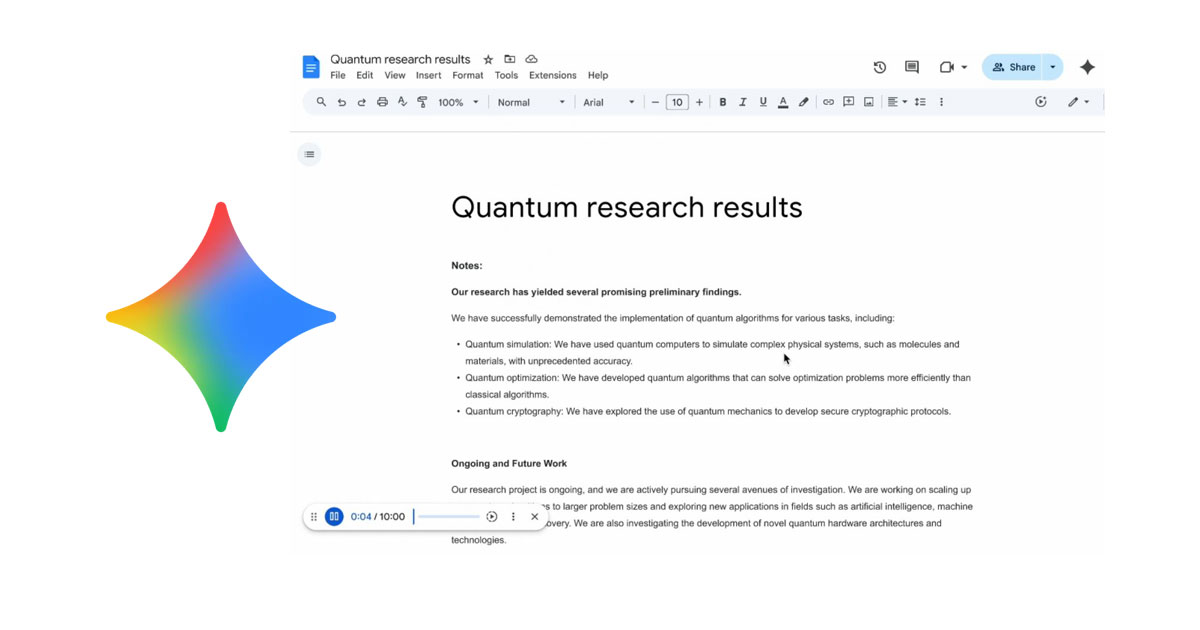Open the Insert menu

click(x=429, y=75)
